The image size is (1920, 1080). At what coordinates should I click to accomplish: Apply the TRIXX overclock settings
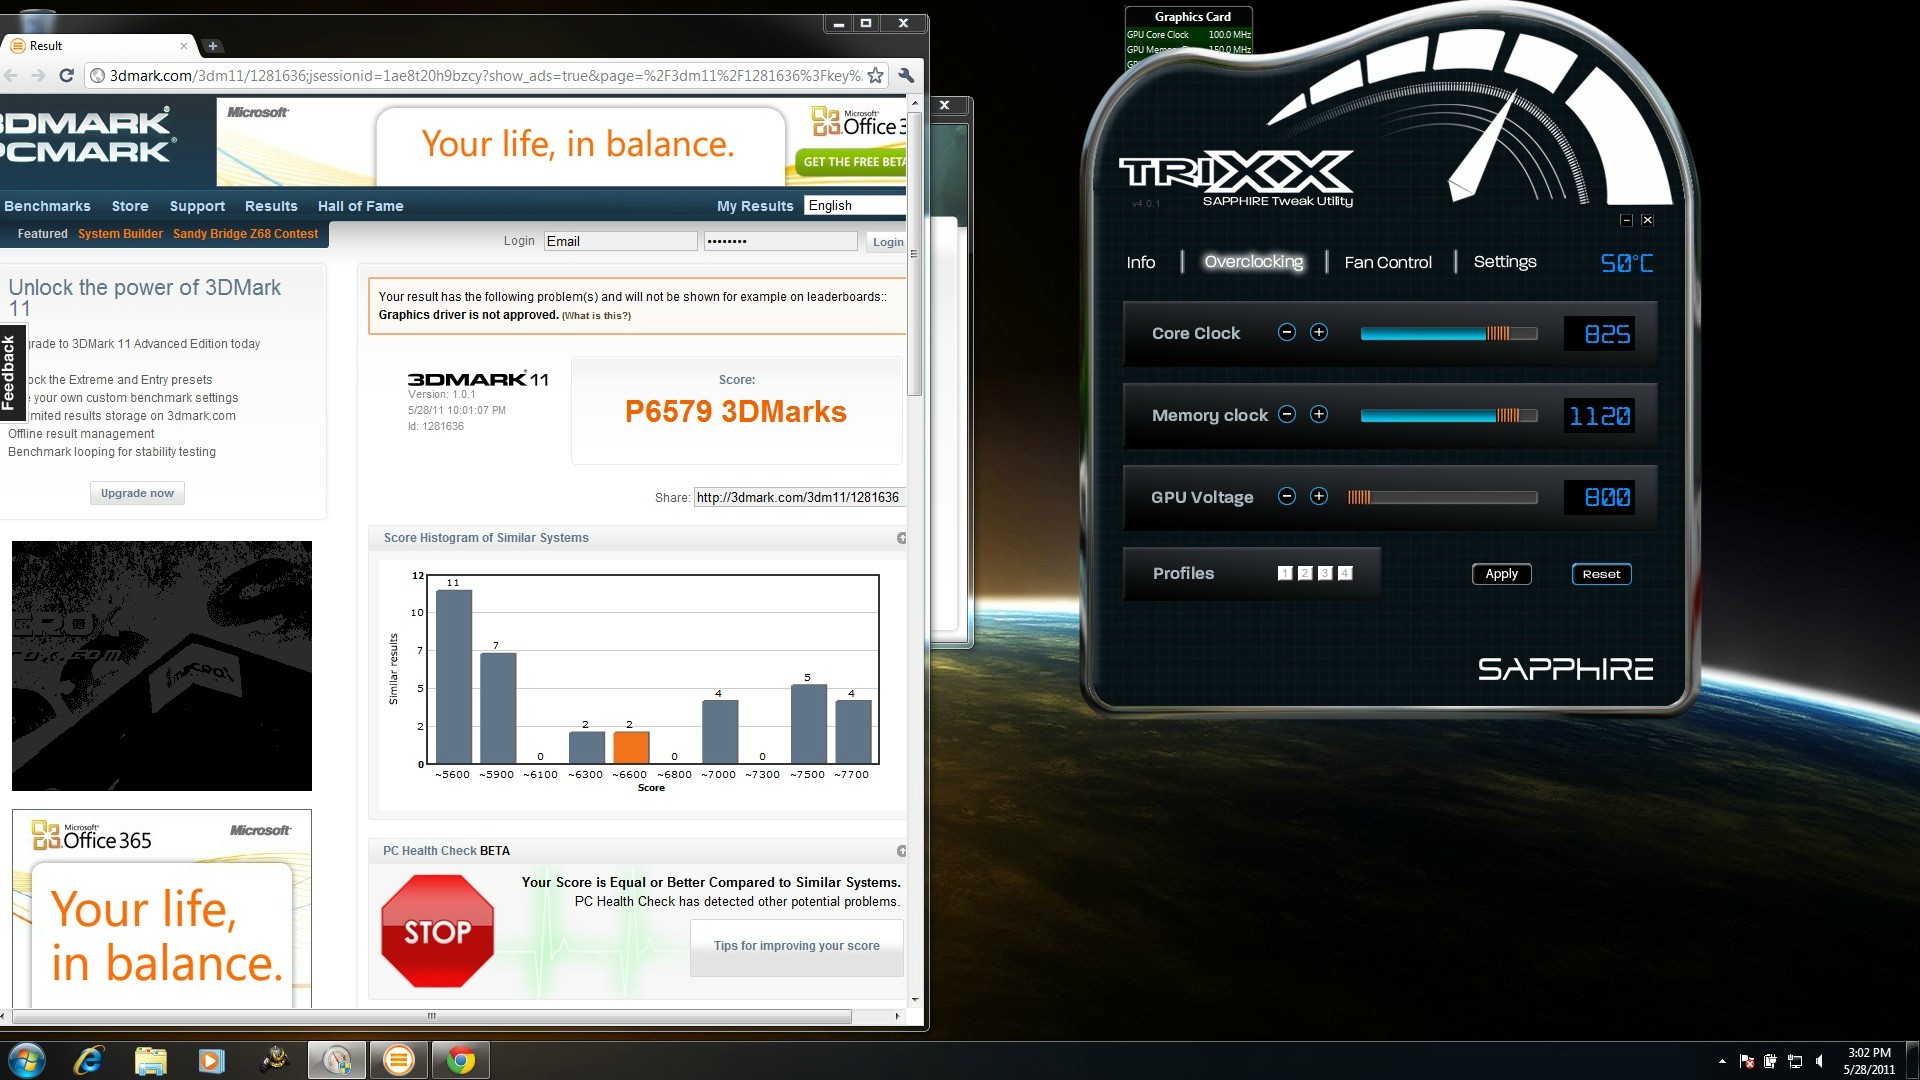[1501, 574]
